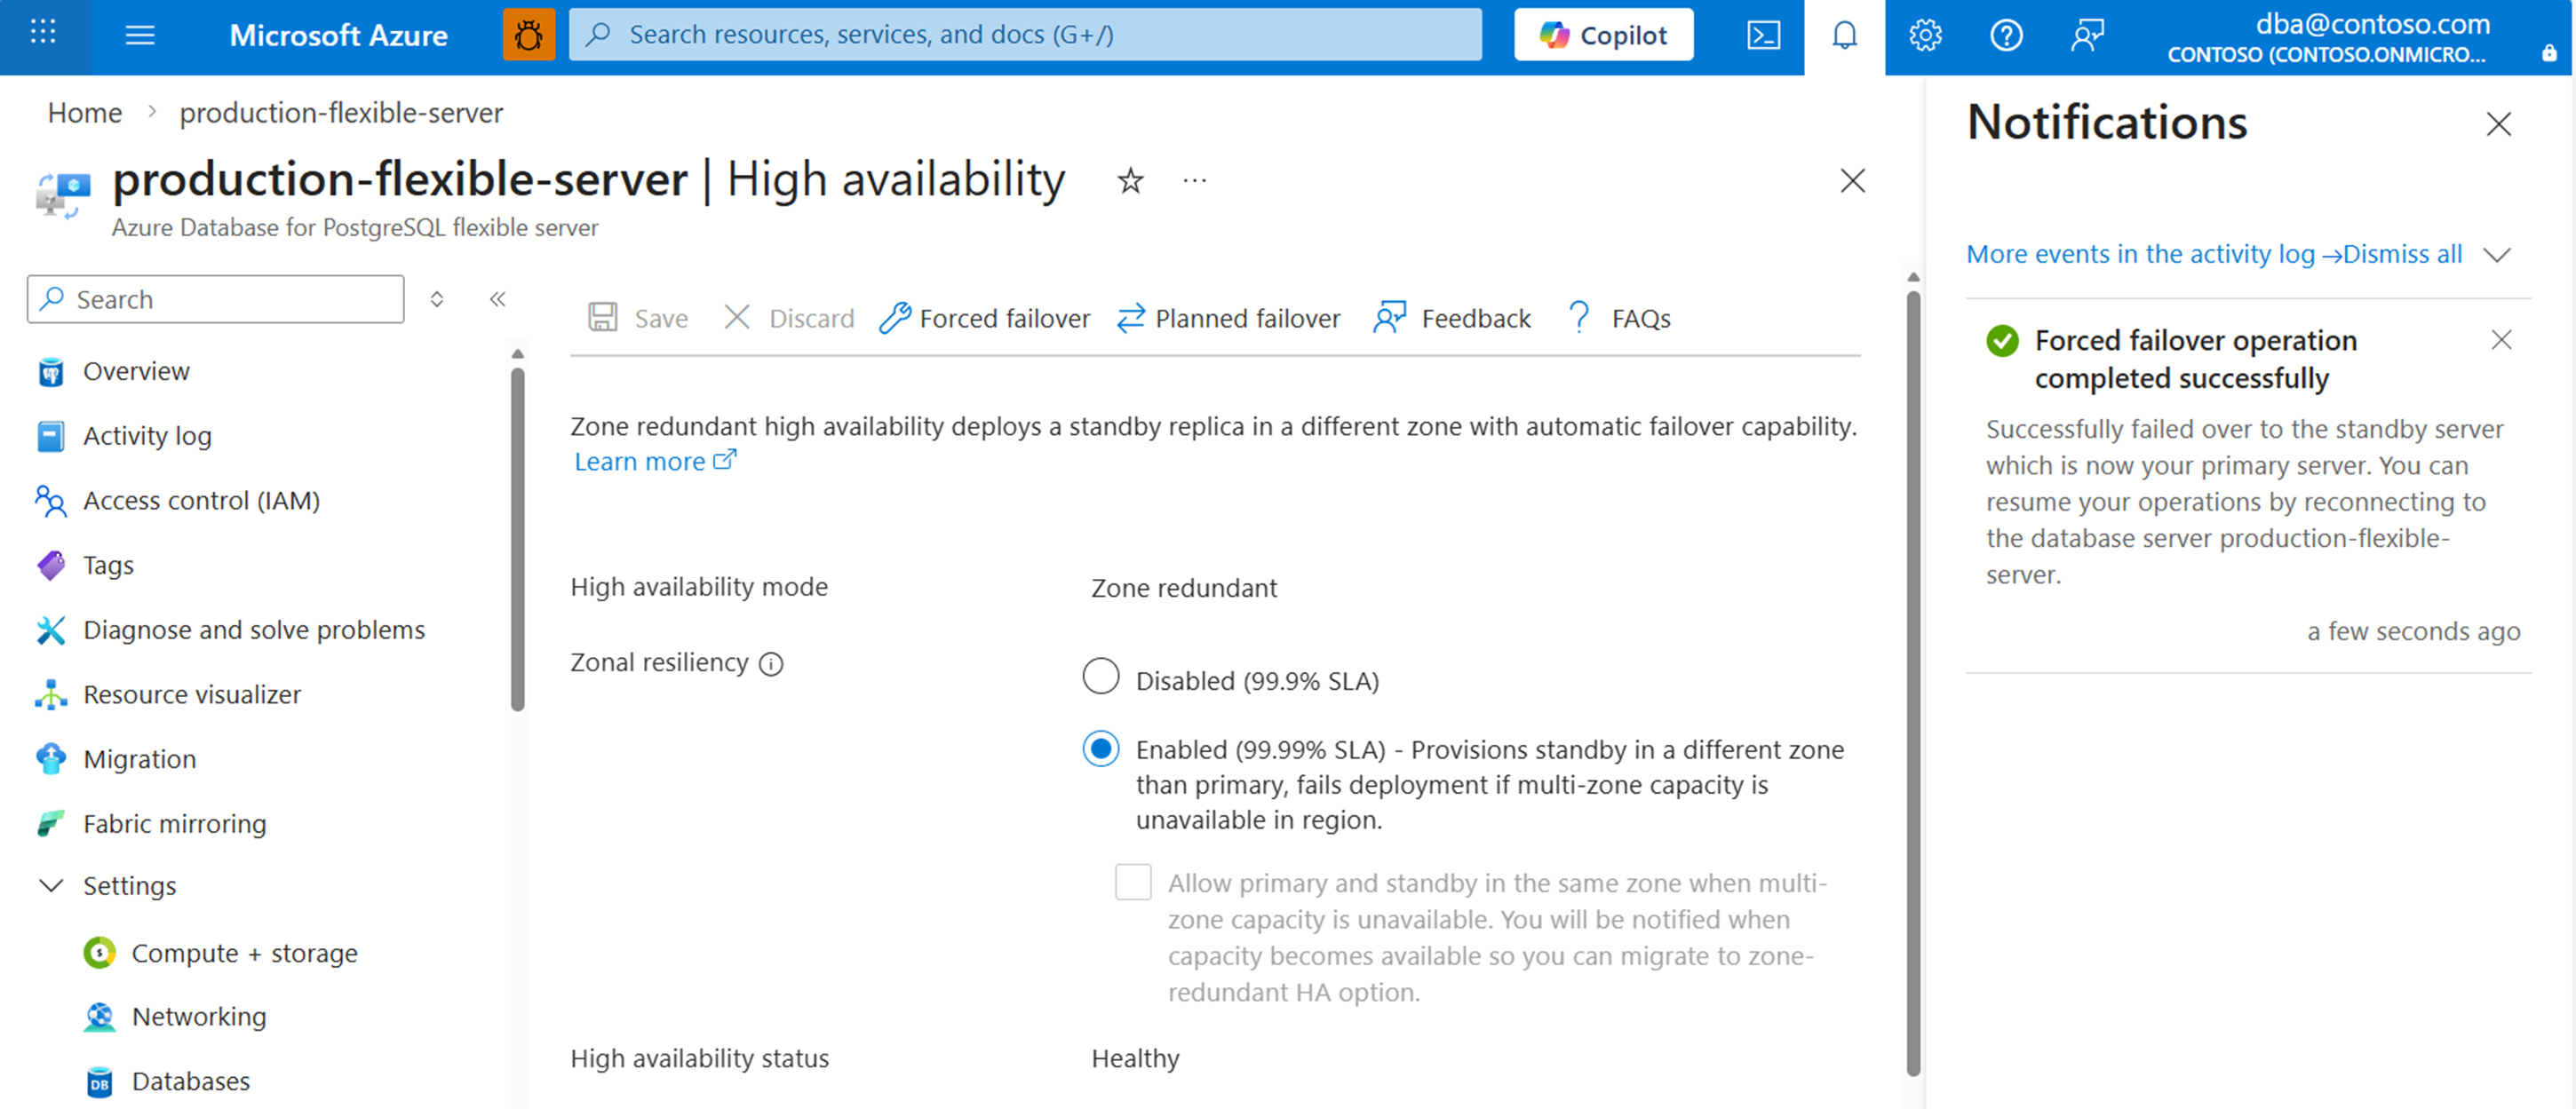Open portal settings gear icon
The image size is (2576, 1109).
1925,36
